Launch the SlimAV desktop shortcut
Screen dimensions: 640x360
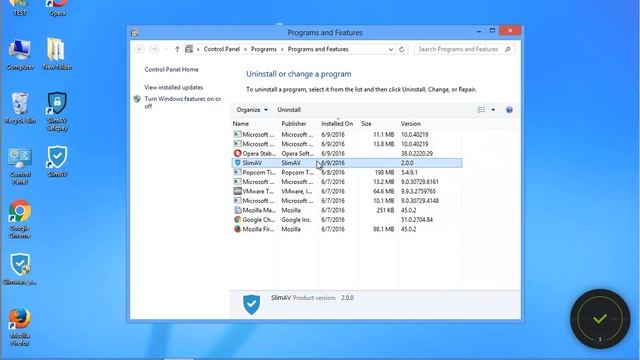pyautogui.click(x=57, y=162)
